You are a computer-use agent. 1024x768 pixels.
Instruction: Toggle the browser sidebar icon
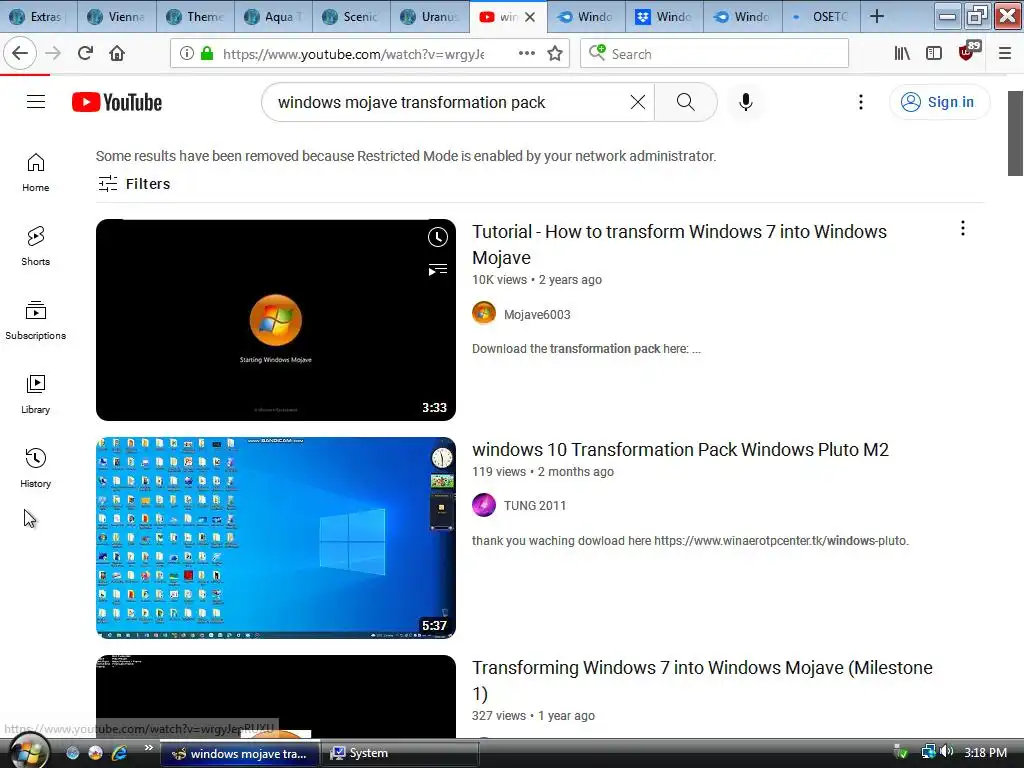point(934,54)
